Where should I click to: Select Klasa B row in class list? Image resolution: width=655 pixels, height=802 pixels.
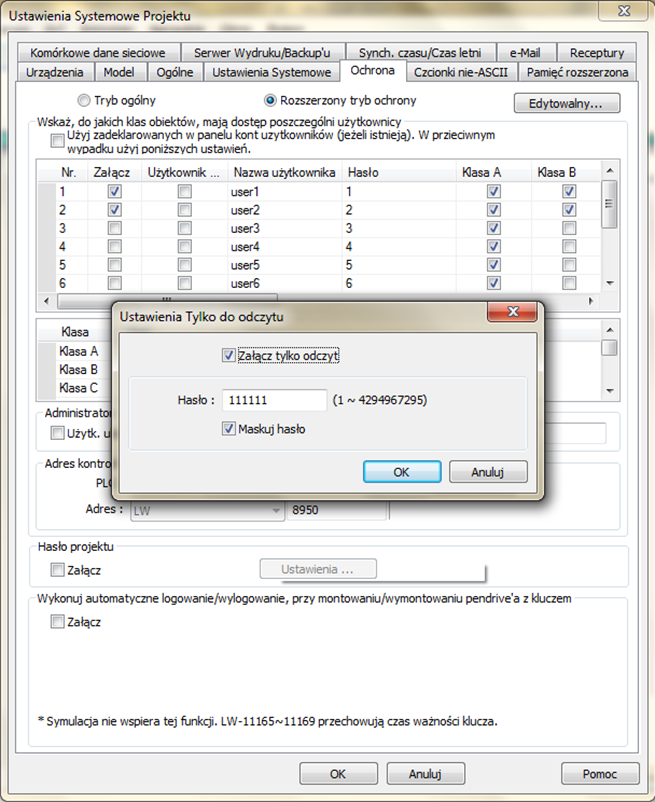tap(78, 369)
